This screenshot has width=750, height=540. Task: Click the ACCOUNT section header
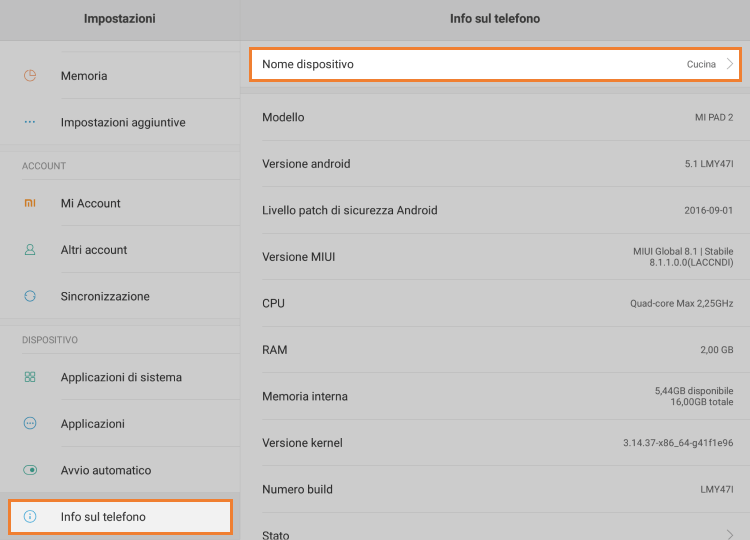44,166
